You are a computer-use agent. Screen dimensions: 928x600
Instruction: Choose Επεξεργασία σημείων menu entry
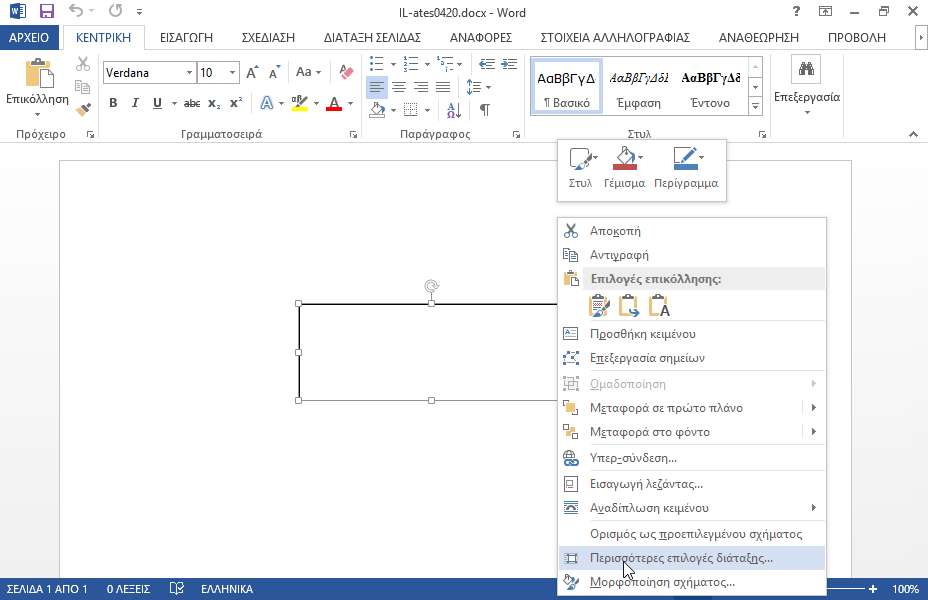coord(692,358)
